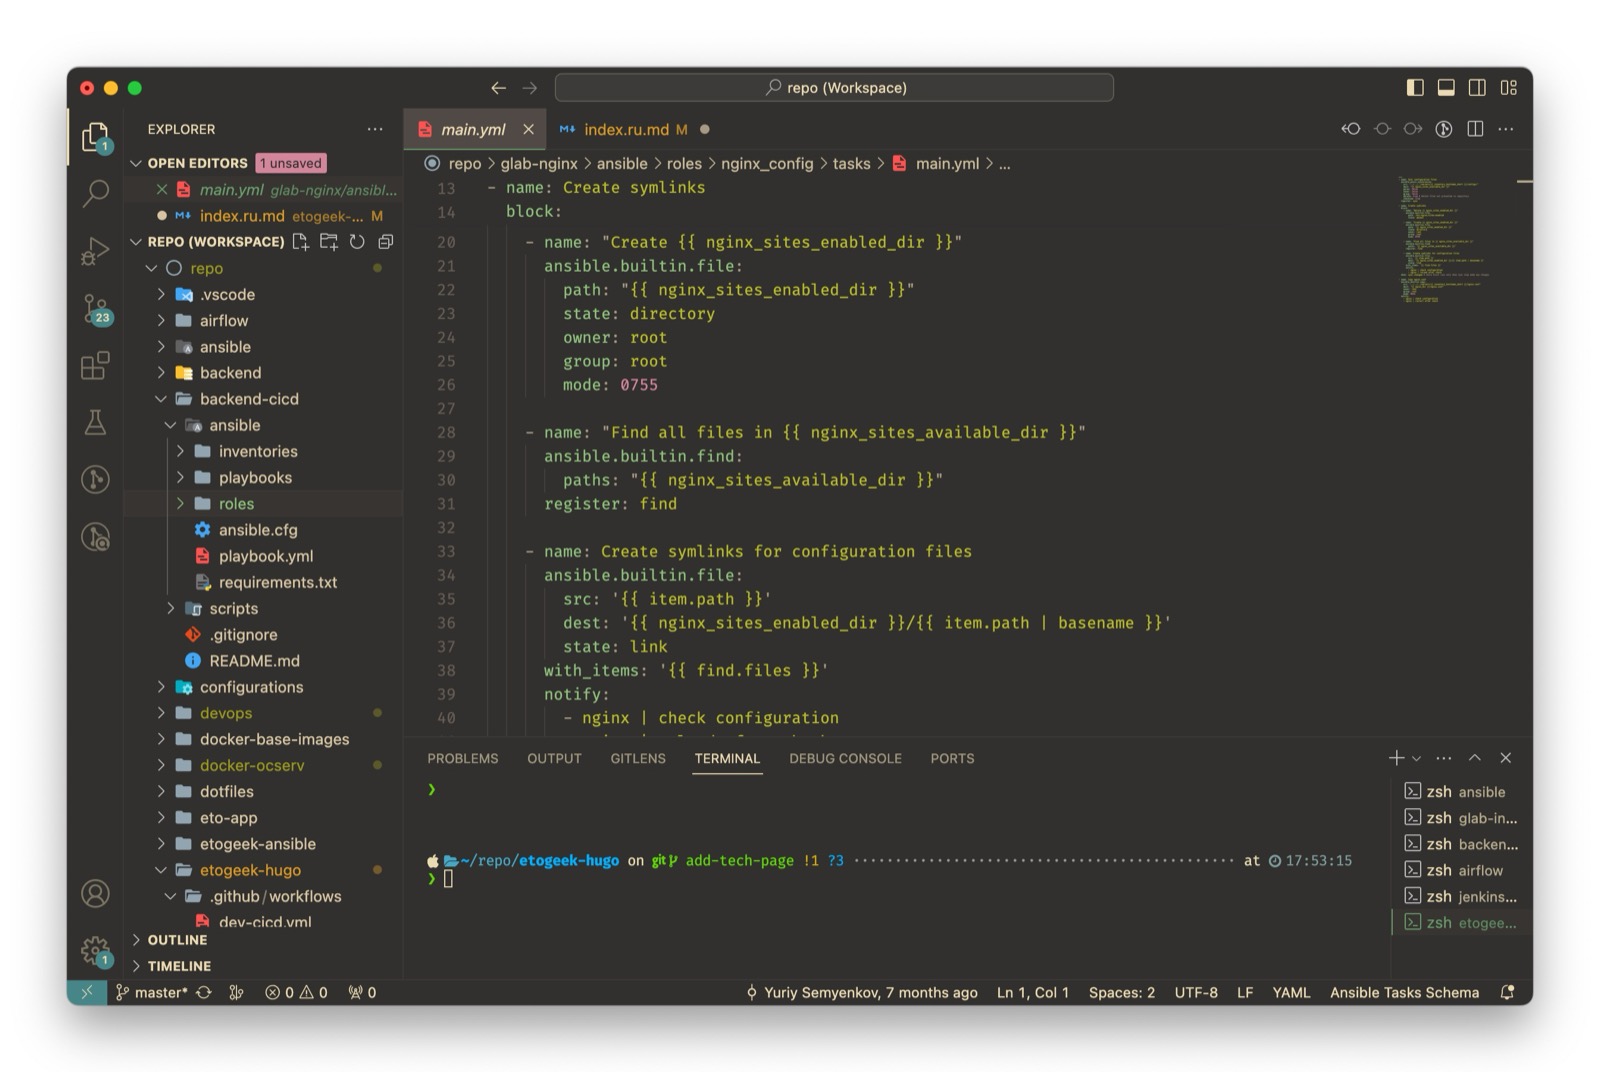Click New File icon in workspace header
The image size is (1600, 1072).
[300, 242]
